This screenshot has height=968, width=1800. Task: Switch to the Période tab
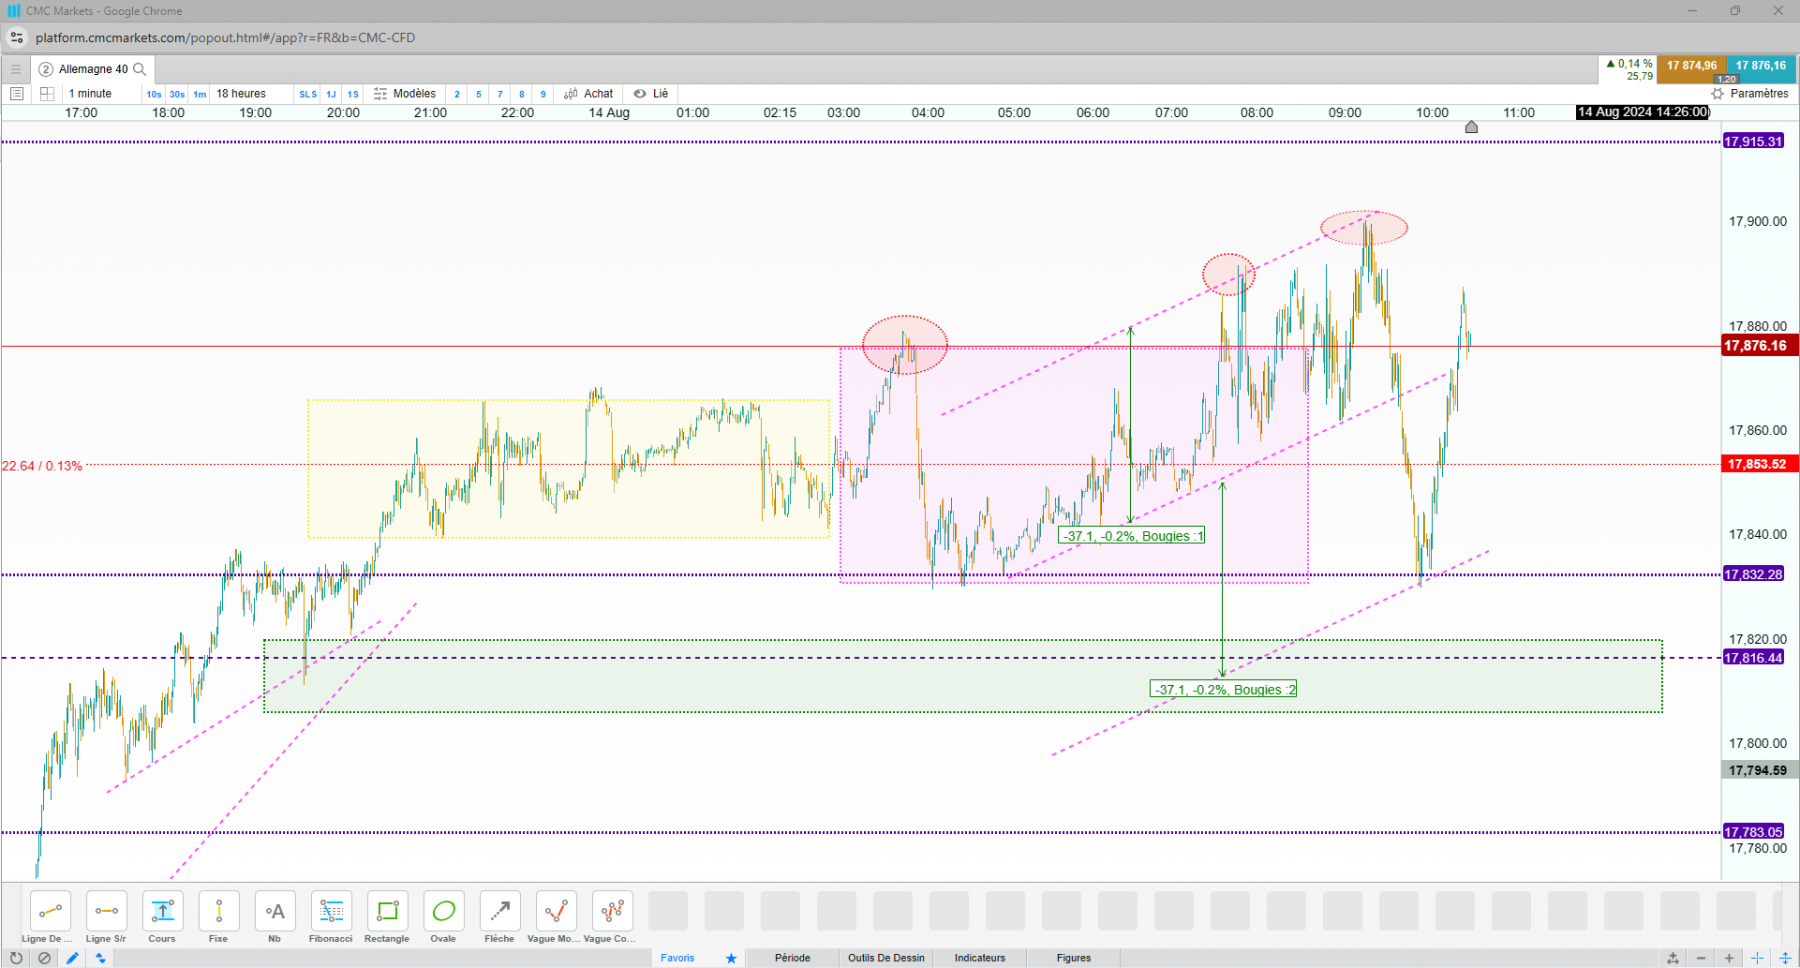coord(792,958)
